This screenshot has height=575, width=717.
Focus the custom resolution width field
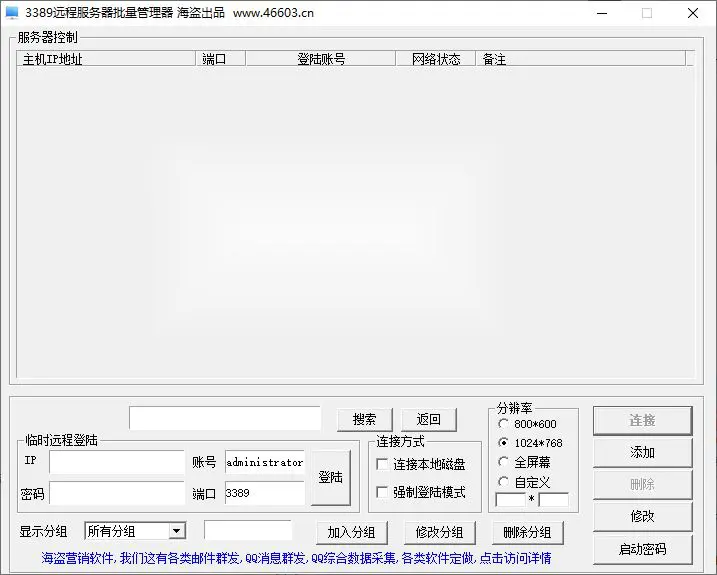click(510, 500)
